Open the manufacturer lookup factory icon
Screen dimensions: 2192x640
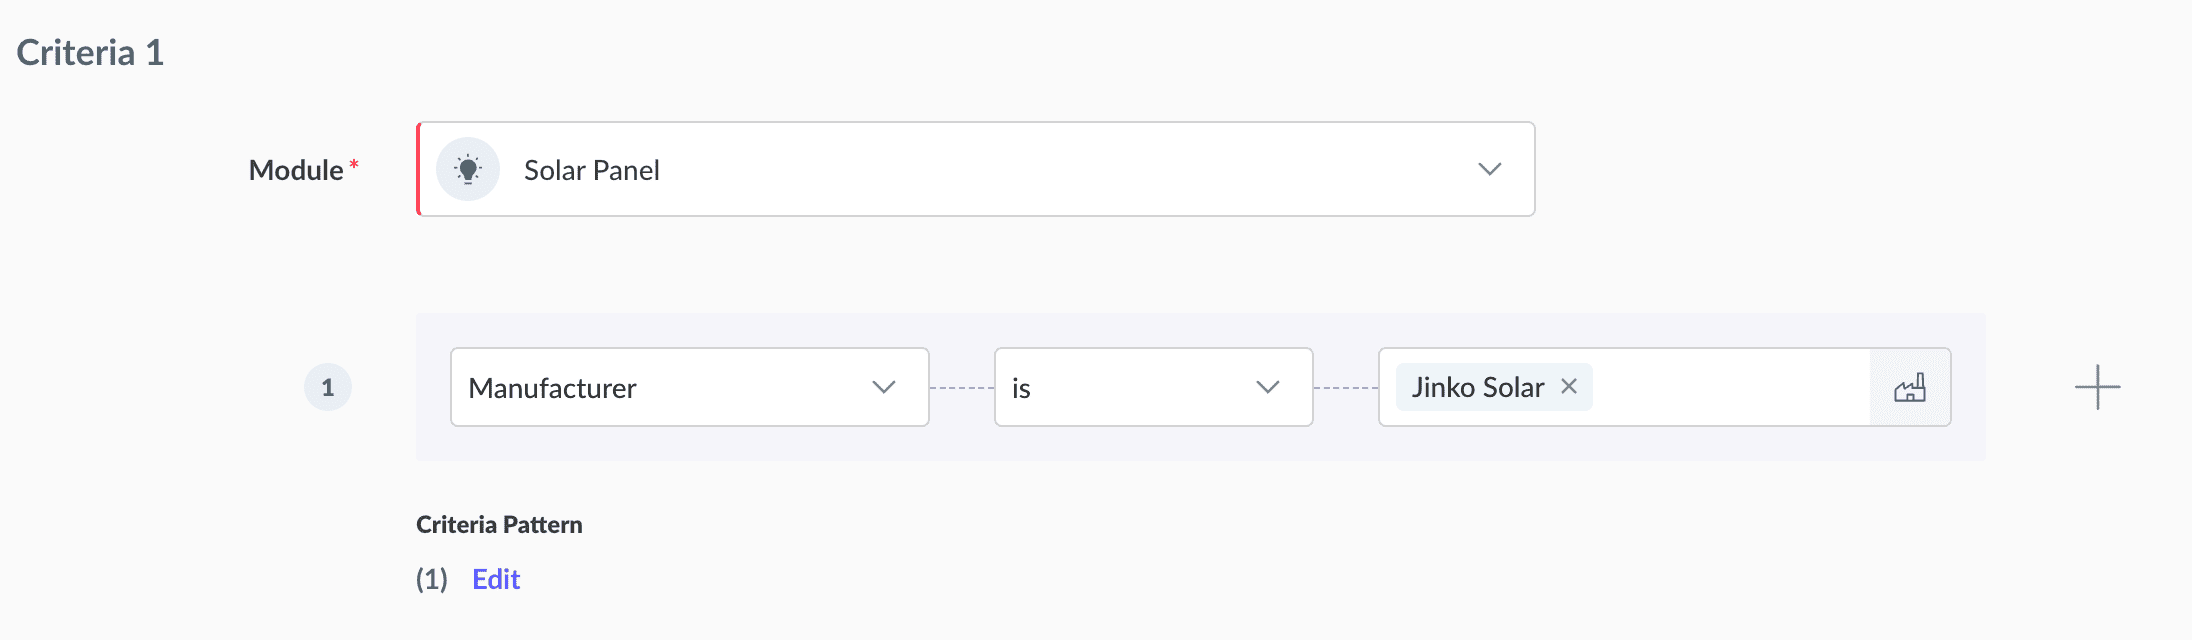(1909, 388)
